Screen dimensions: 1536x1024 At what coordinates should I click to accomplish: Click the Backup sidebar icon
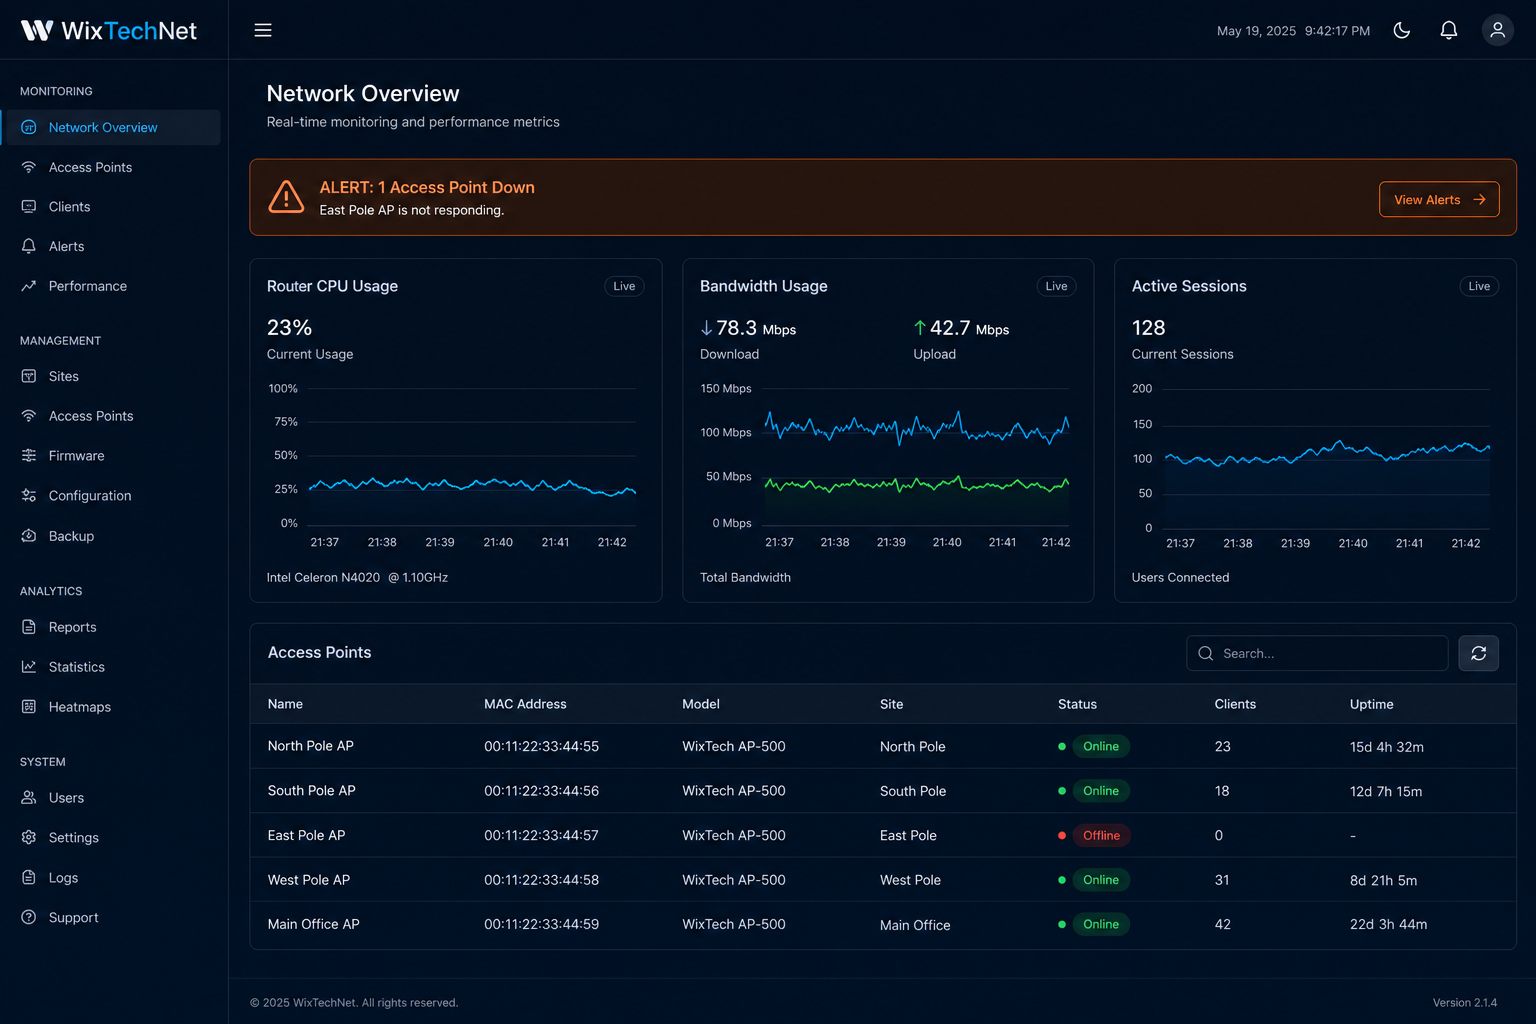point(29,536)
